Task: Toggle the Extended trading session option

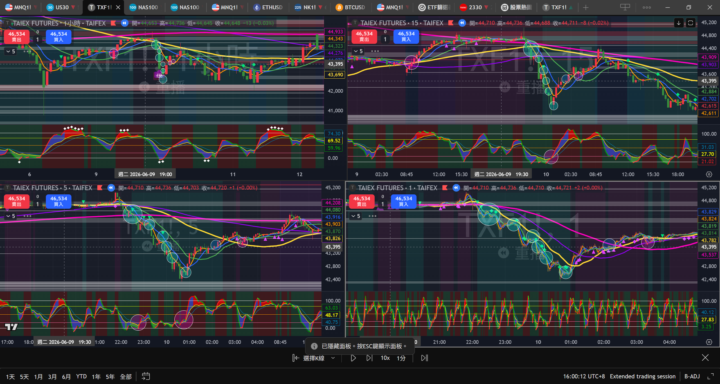Action: [x=643, y=376]
